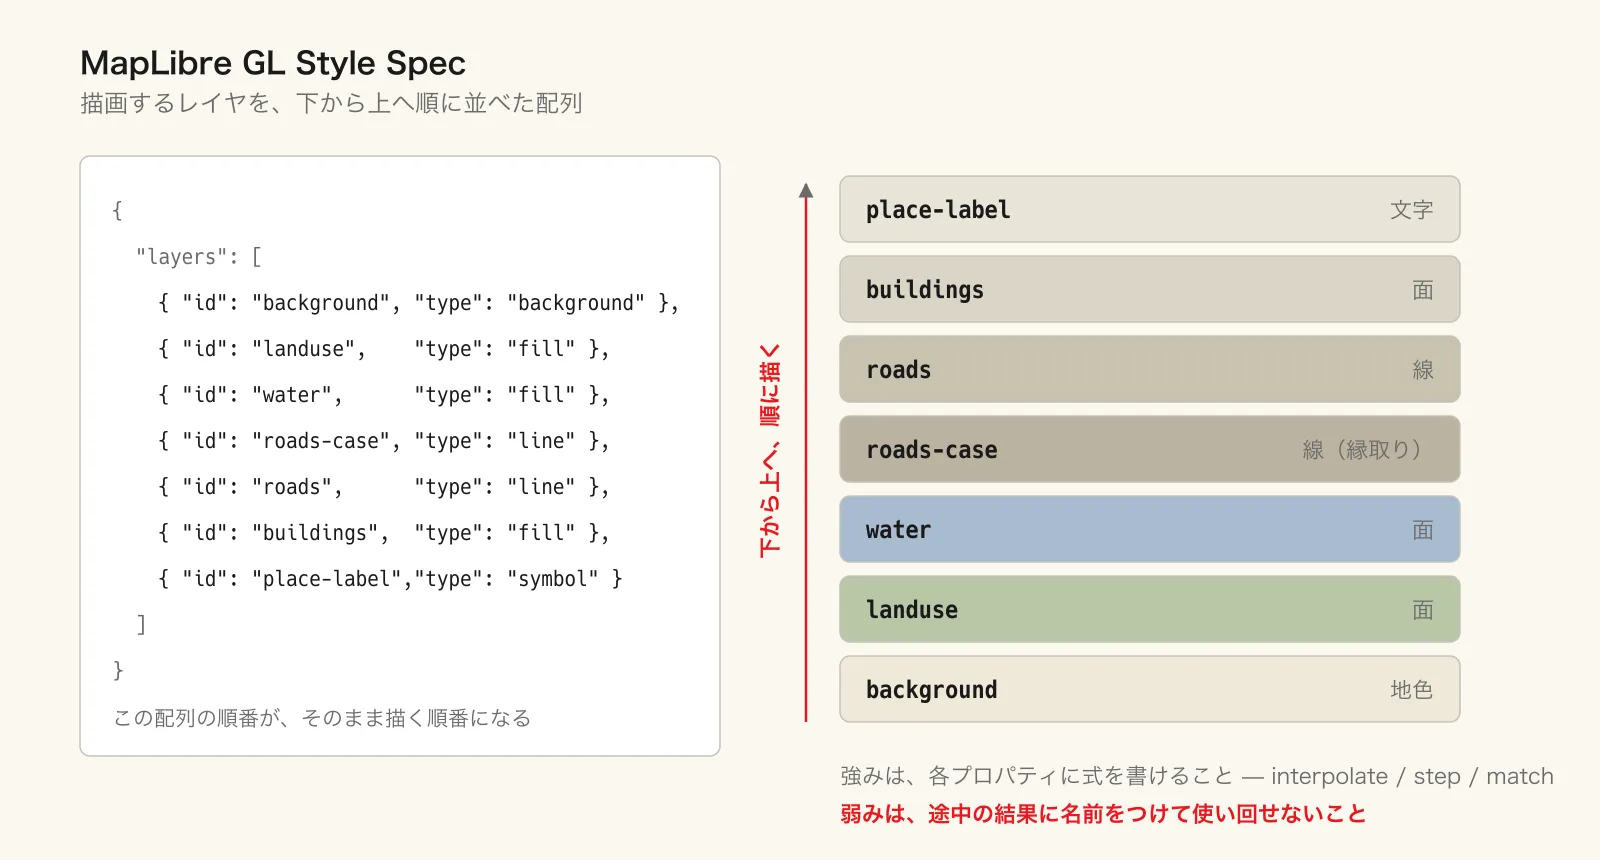Select the place-label layer bar

pyautogui.click(x=1150, y=209)
